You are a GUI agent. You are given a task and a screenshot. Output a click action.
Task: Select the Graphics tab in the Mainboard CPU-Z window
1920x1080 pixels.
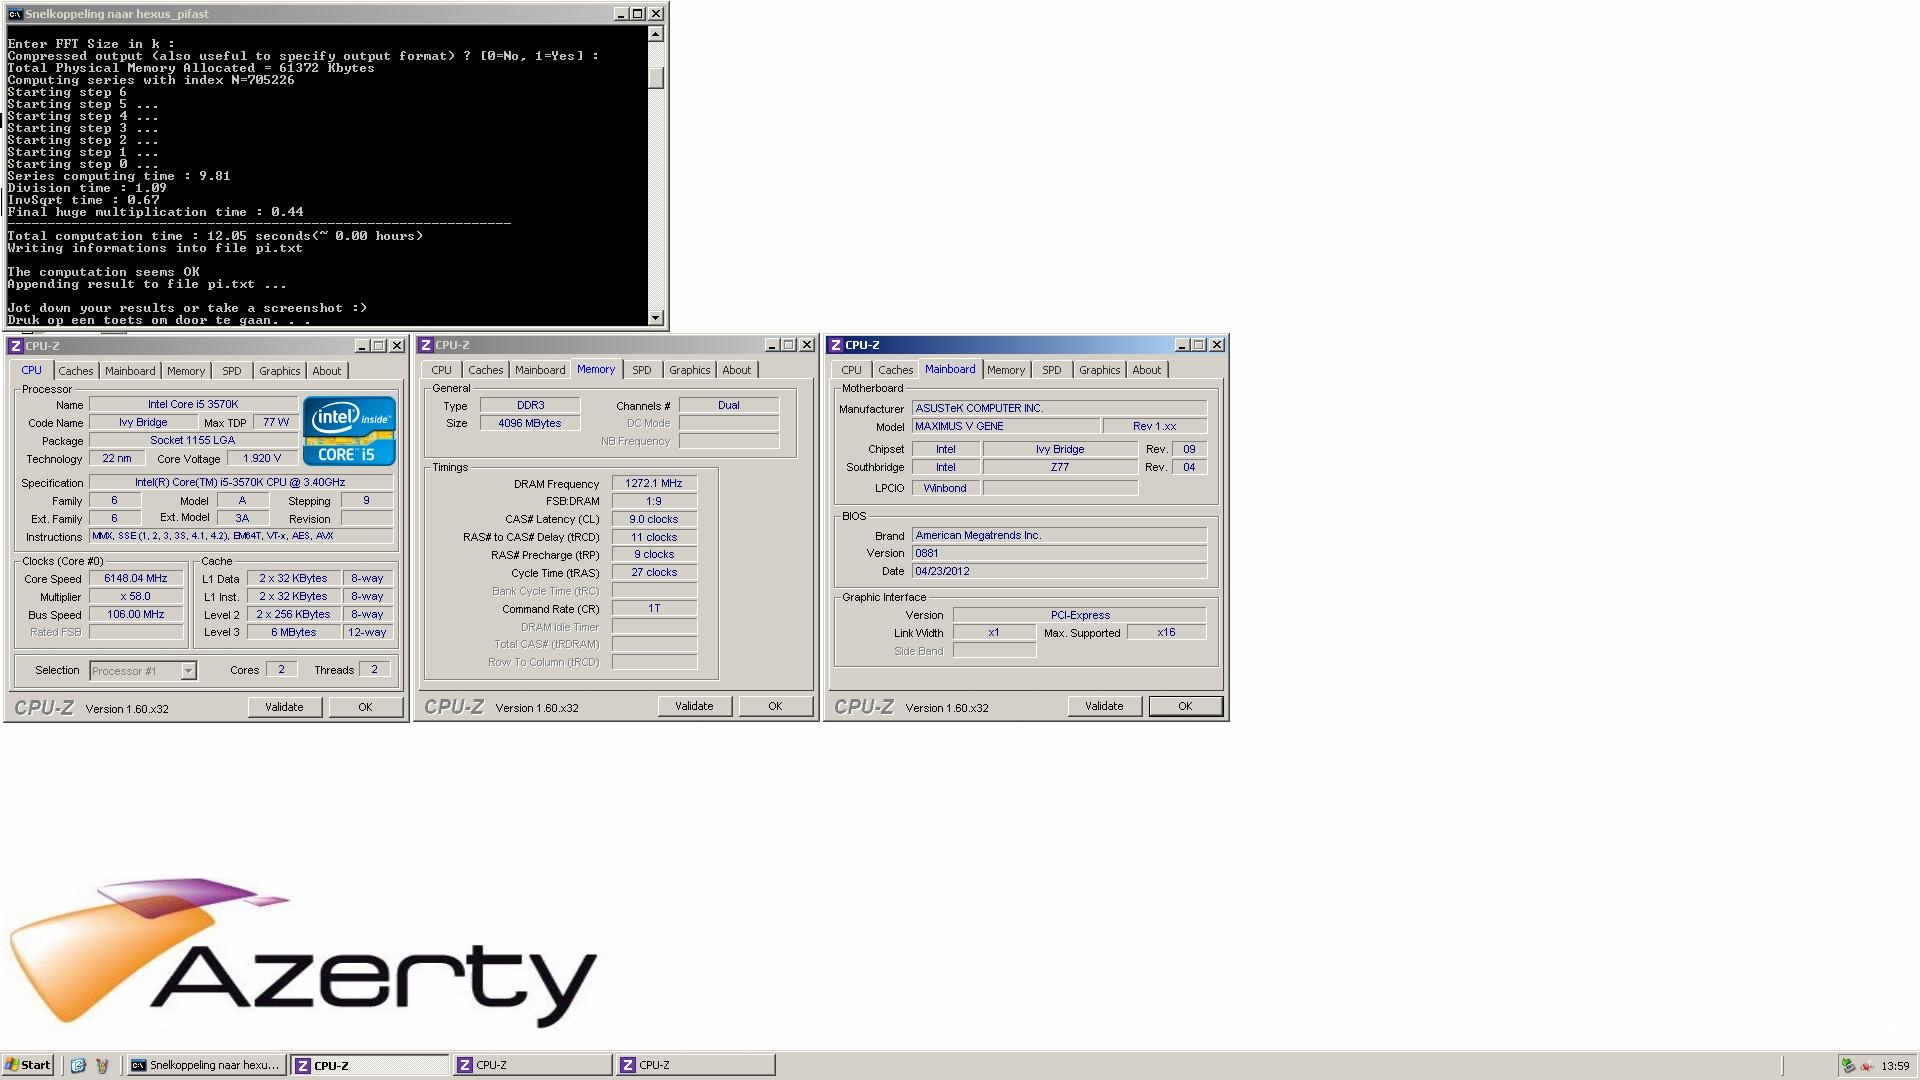pyautogui.click(x=1099, y=370)
